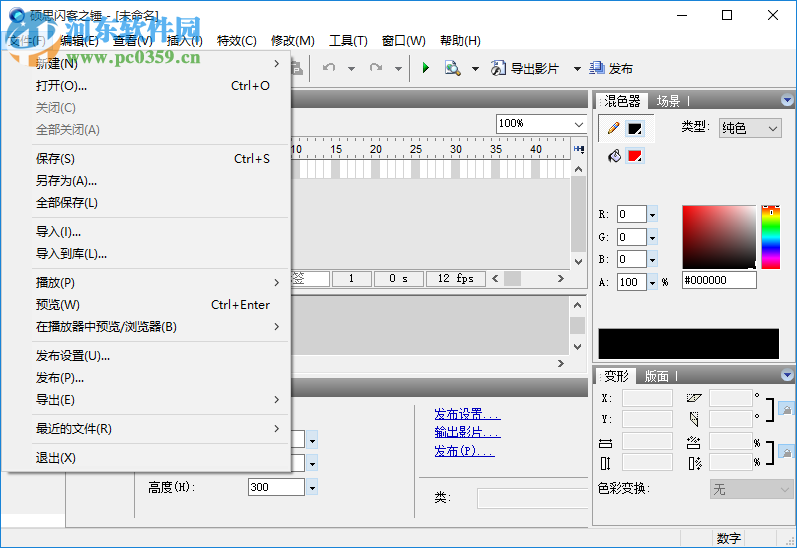Expand the 导出(E) submenu
This screenshot has width=797, height=548.
pyautogui.click(x=161, y=400)
